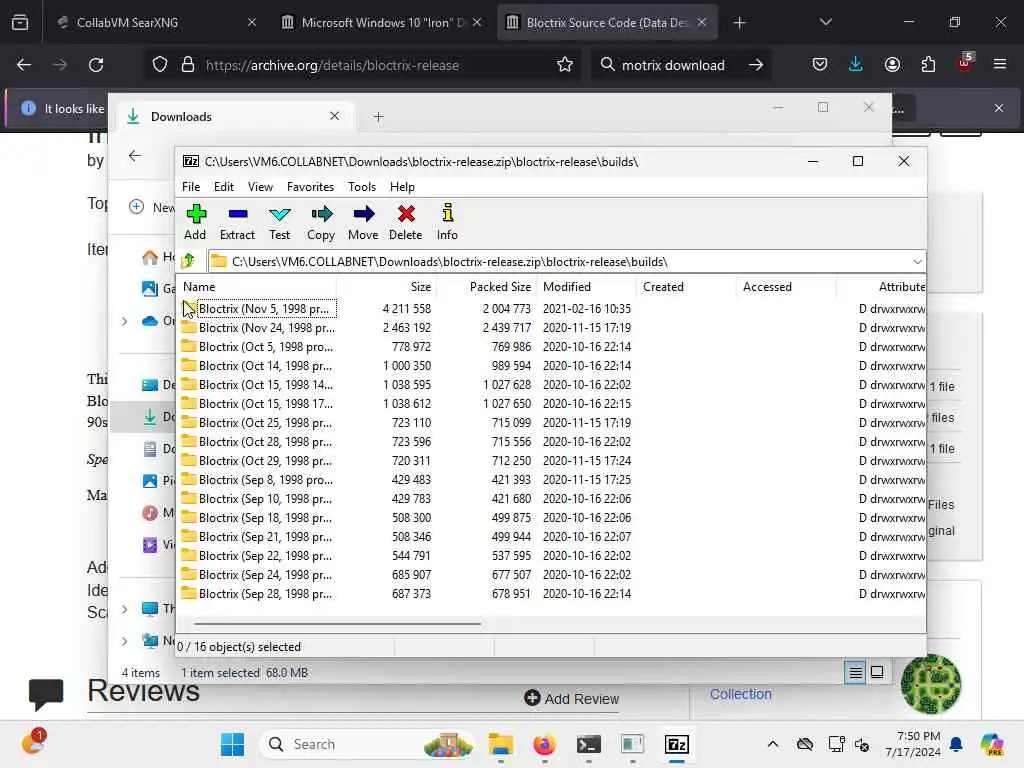This screenshot has height=768, width=1024.
Task: Open the Favorites menu
Action: coord(310,187)
